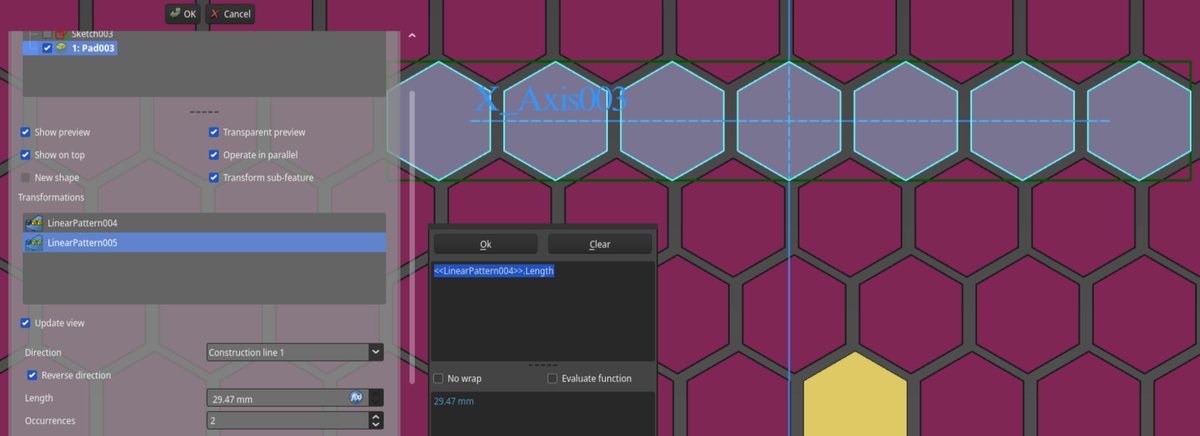
Task: Confirm the expression with the Ok button
Action: [485, 244]
